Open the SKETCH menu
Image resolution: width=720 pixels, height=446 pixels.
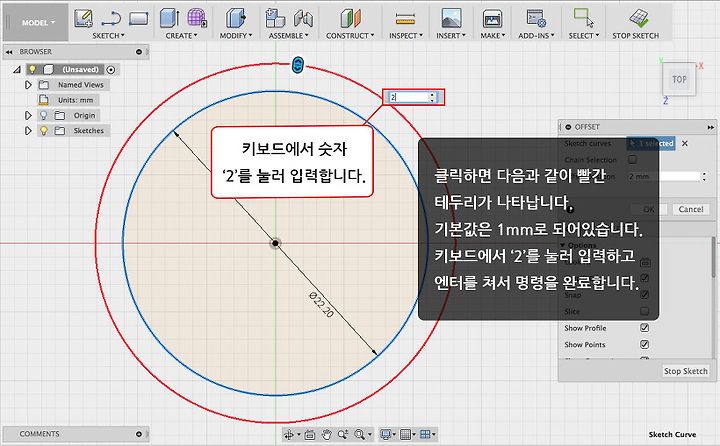click(x=108, y=35)
